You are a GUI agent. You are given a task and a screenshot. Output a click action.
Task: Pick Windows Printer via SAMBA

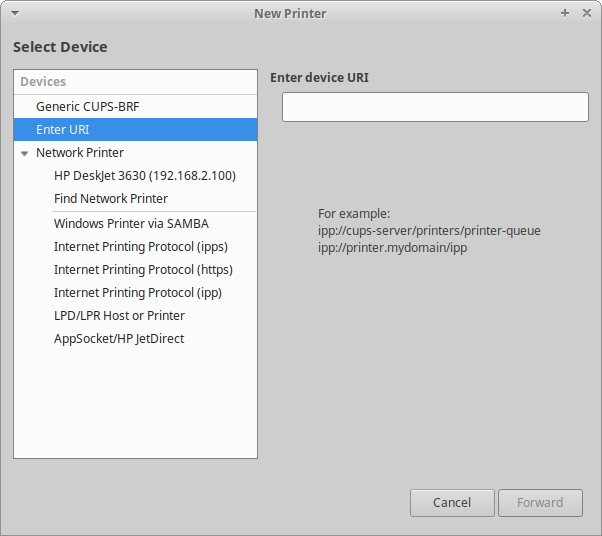pyautogui.click(x=131, y=224)
